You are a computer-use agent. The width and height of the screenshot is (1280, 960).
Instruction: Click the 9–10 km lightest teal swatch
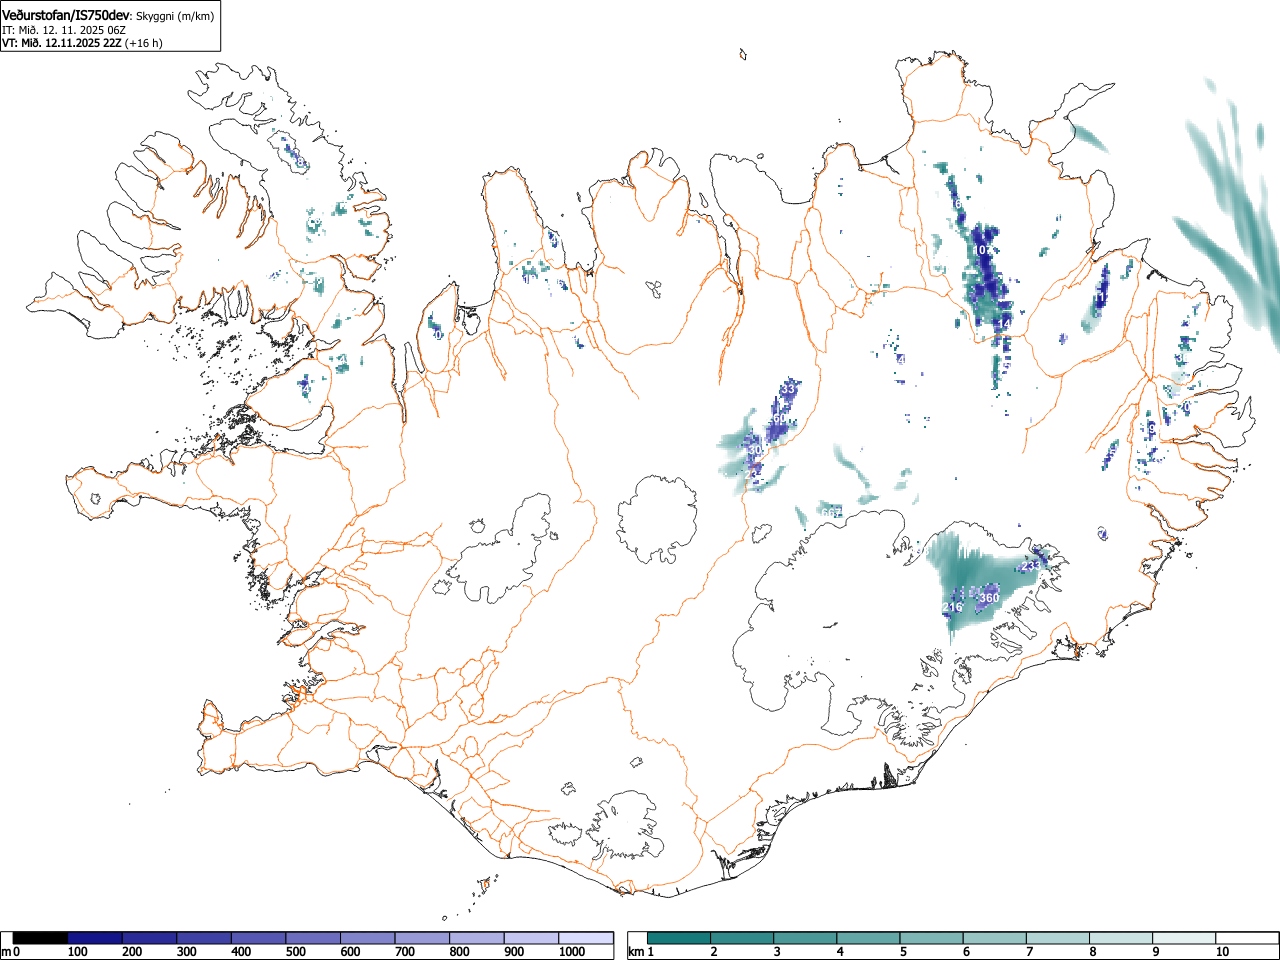point(1186,938)
